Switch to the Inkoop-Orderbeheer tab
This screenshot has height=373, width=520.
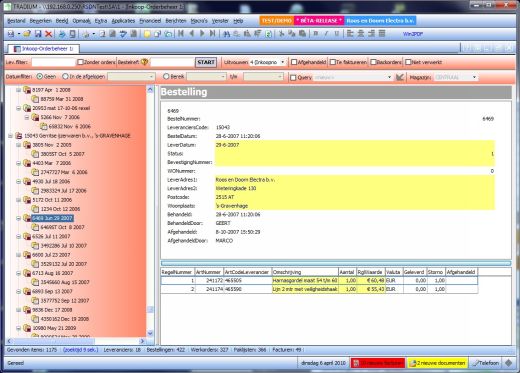pos(43,49)
